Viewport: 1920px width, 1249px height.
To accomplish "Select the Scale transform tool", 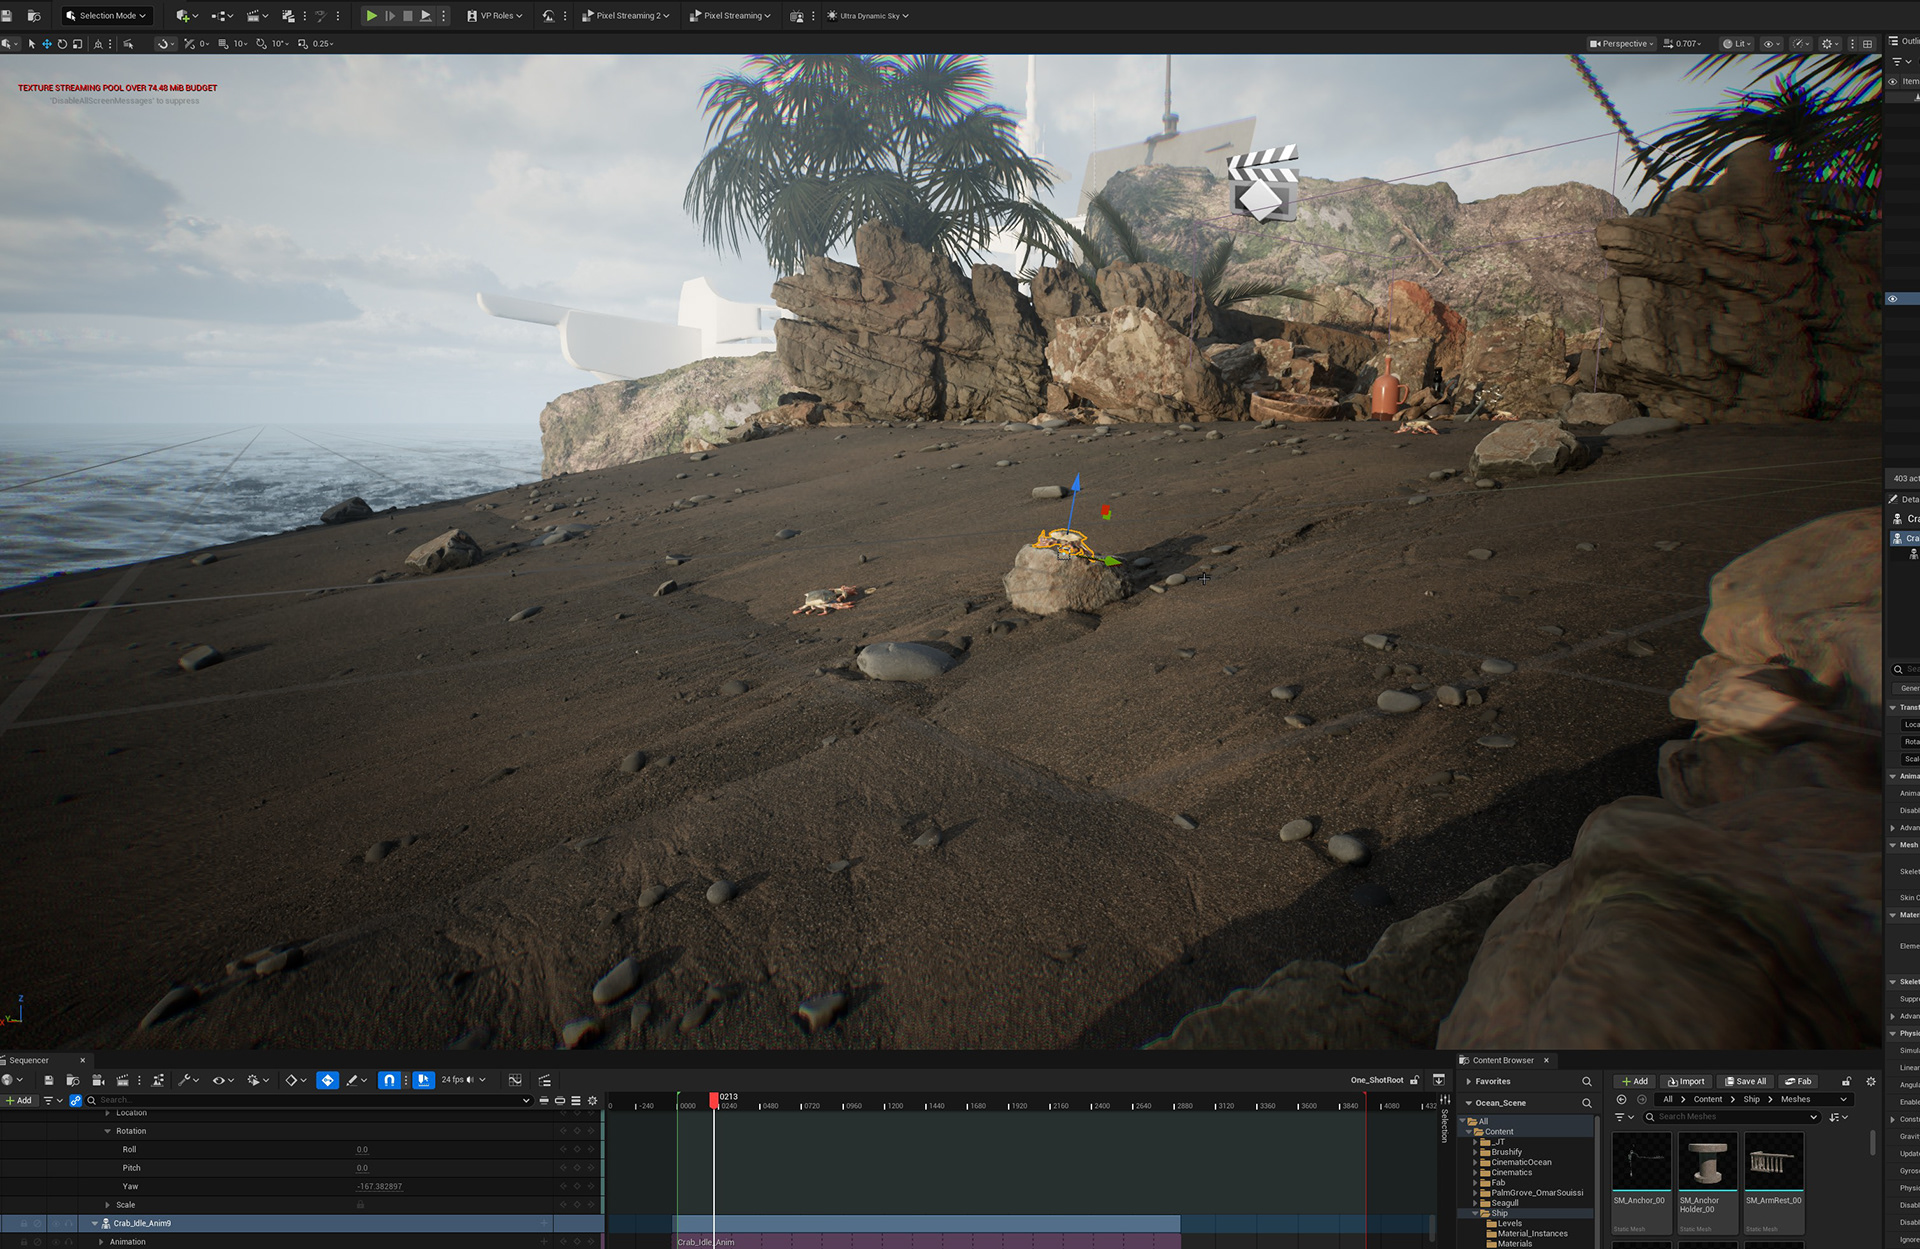I will [77, 44].
